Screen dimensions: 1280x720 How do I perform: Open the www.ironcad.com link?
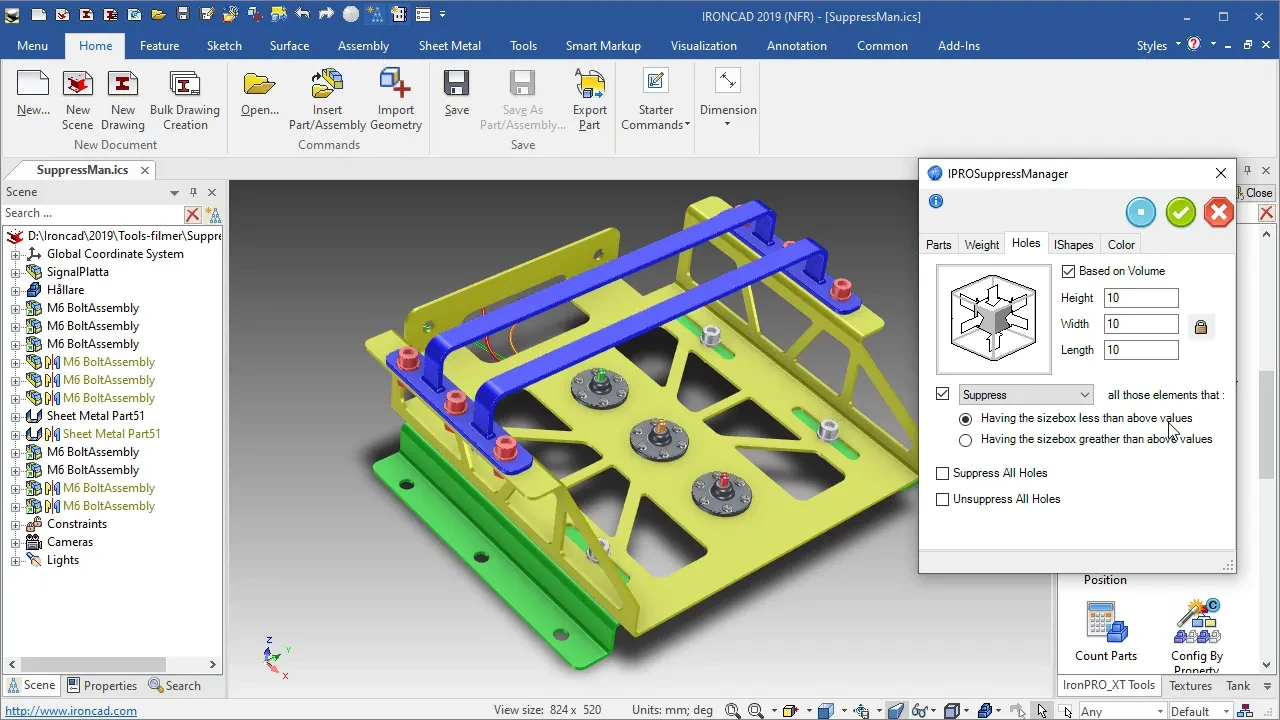coord(71,711)
